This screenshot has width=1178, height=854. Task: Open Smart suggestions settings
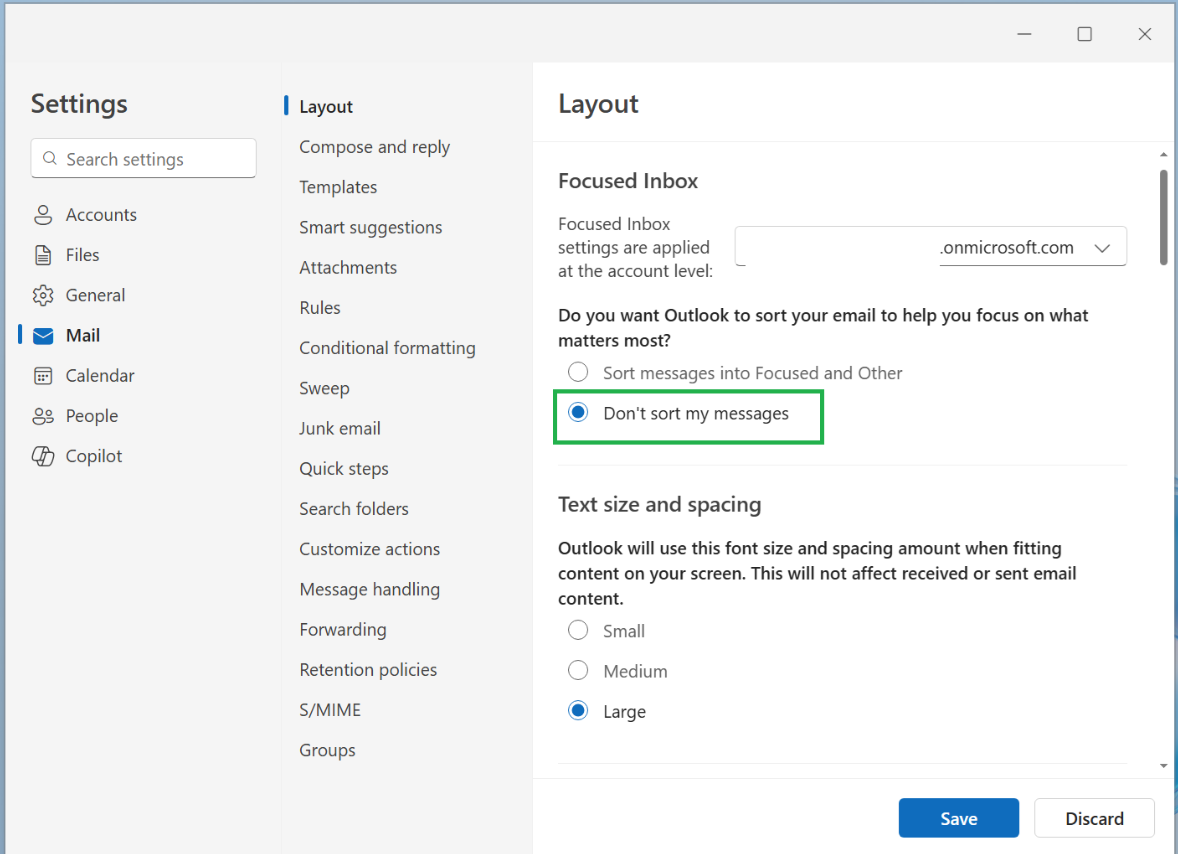pyautogui.click(x=370, y=228)
